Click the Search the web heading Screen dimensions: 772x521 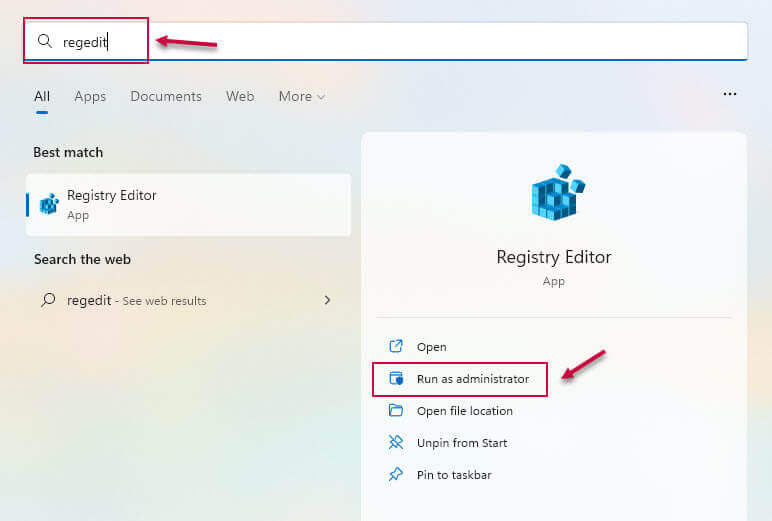82,259
